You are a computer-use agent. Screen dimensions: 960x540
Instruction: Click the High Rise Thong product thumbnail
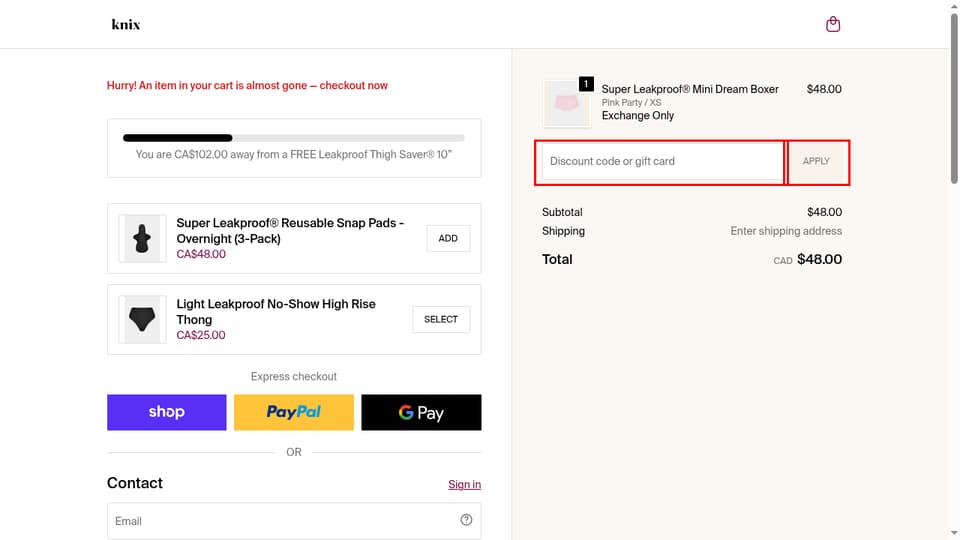coord(142,319)
